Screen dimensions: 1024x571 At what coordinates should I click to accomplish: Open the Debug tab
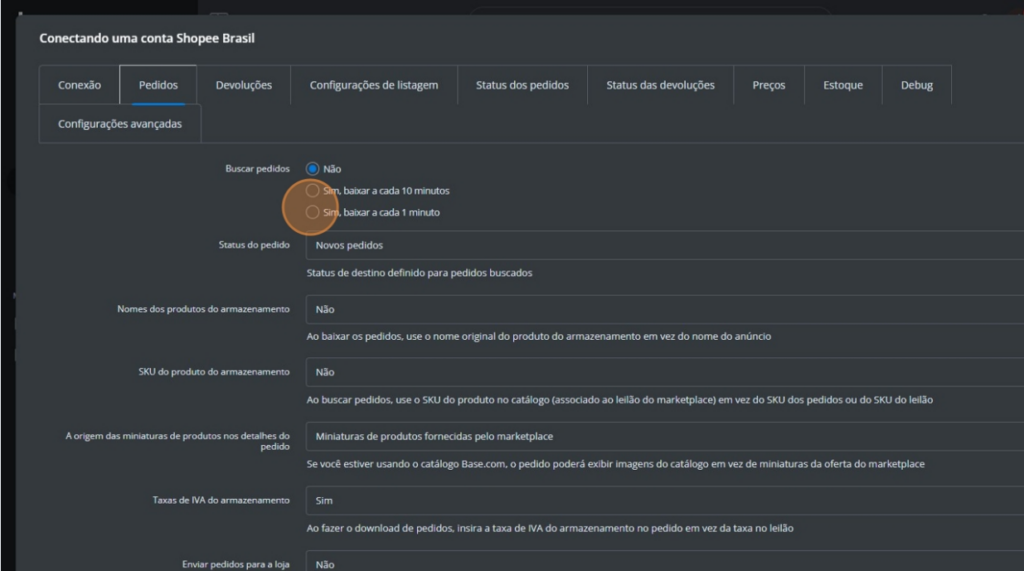pyautogui.click(x=916, y=85)
